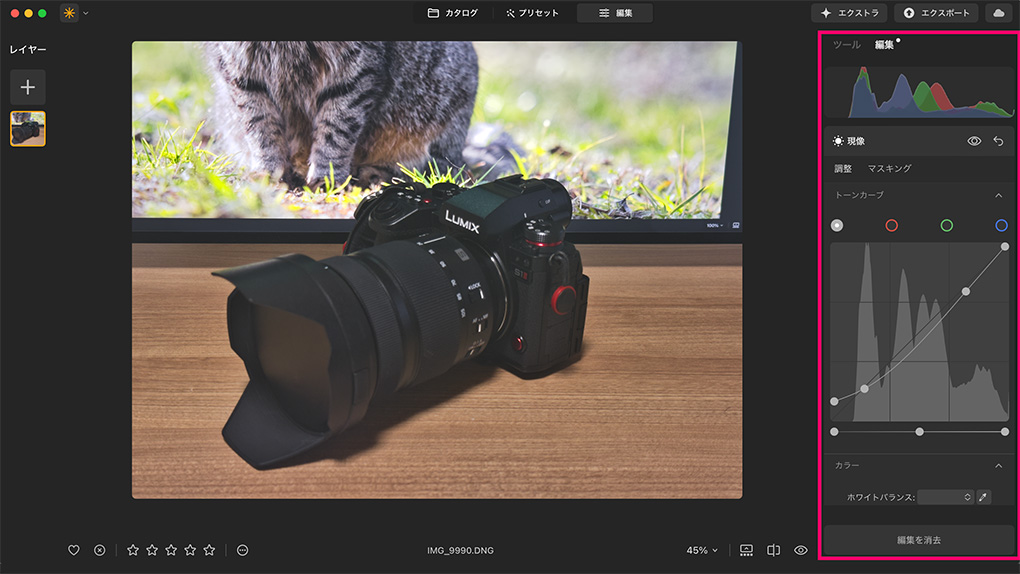Image resolution: width=1020 pixels, height=574 pixels.
Task: Click the bottom-left black curve point
Action: pyautogui.click(x=835, y=402)
